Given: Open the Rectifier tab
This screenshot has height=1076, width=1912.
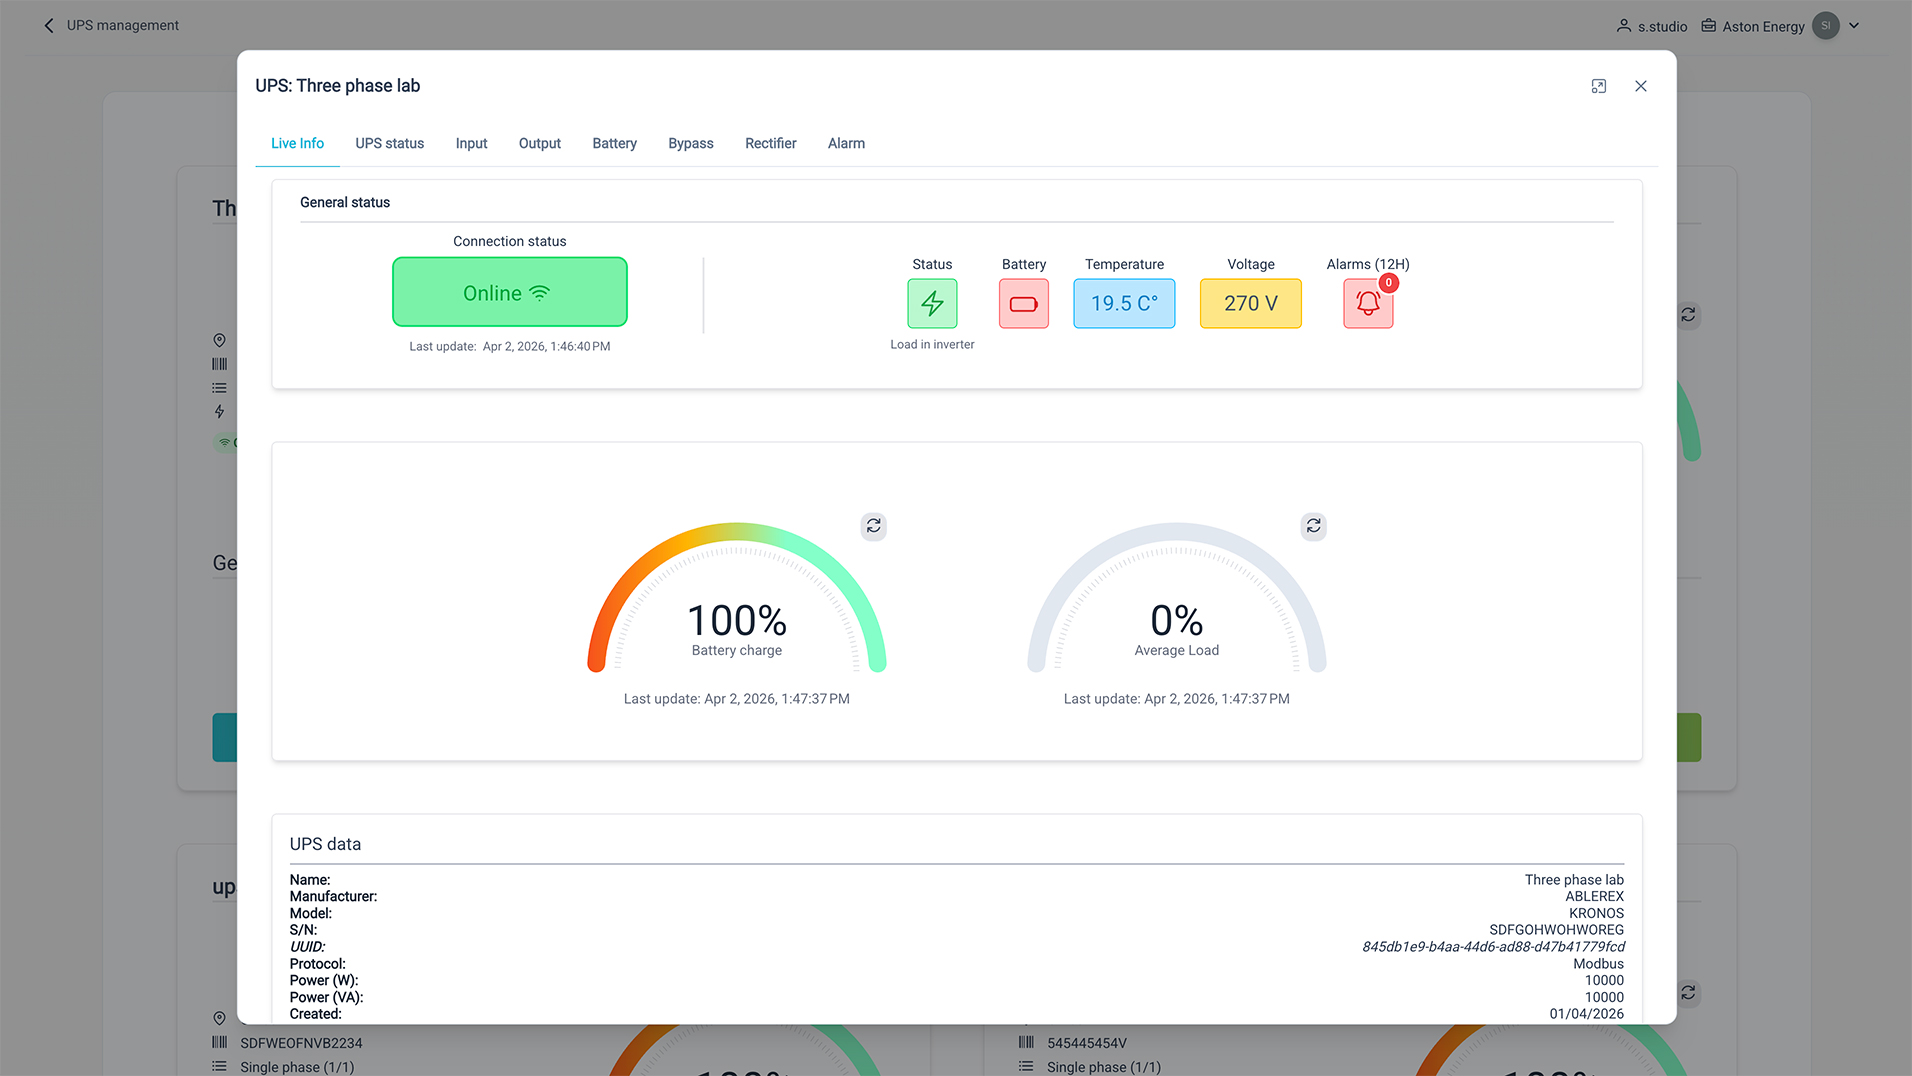Looking at the screenshot, I should pos(770,143).
